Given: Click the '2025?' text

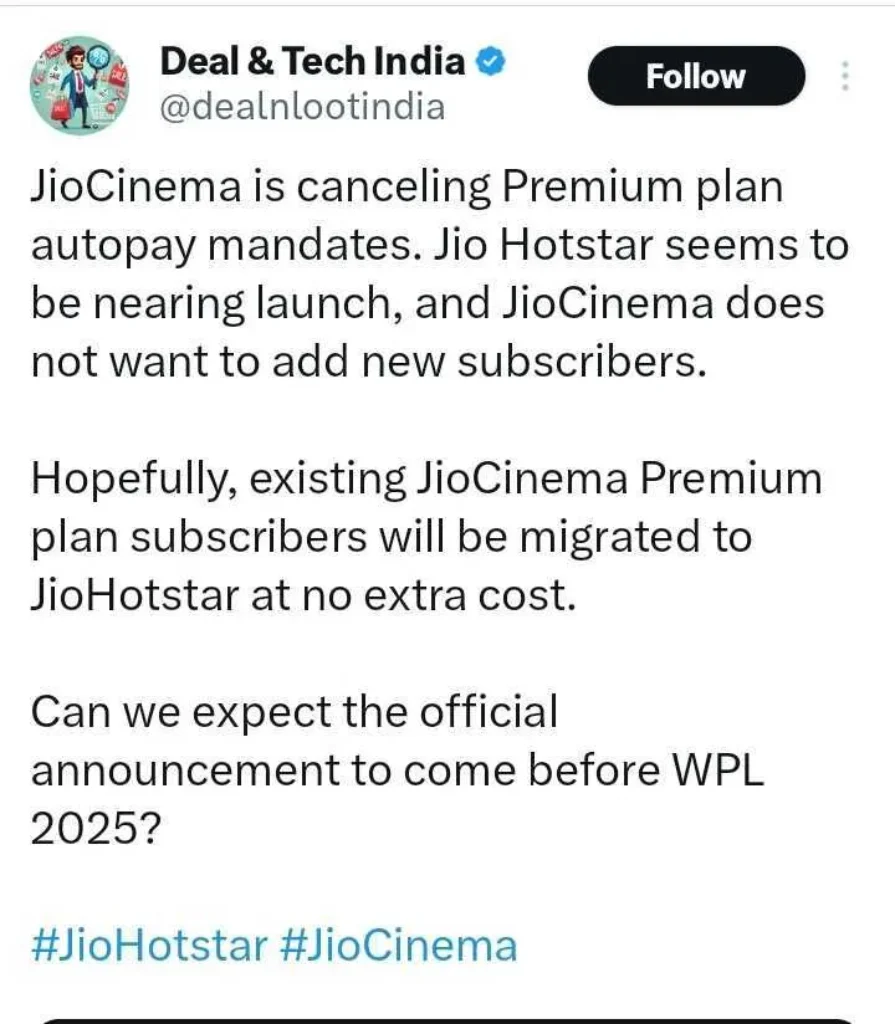Looking at the screenshot, I should click(x=95, y=830).
